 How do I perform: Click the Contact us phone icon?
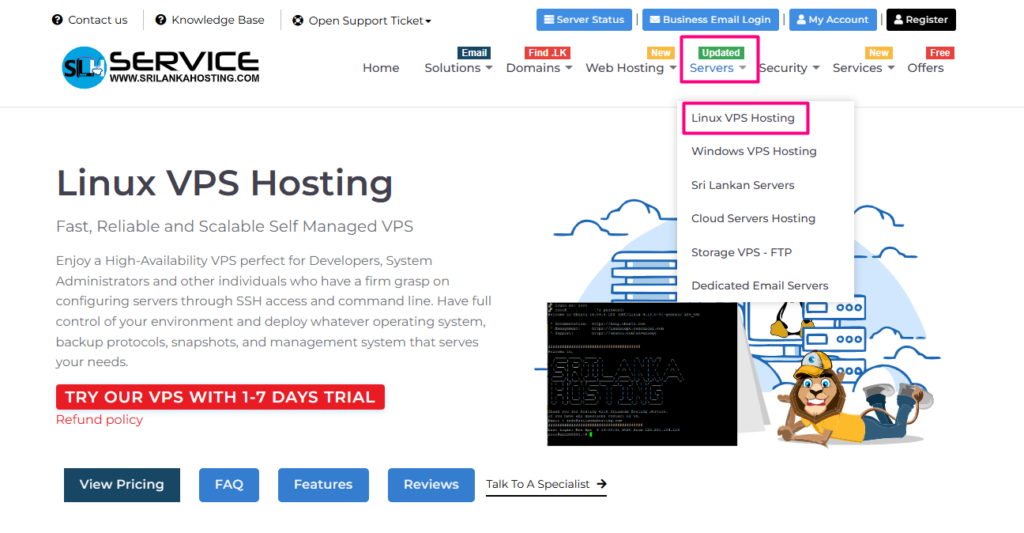[57, 20]
